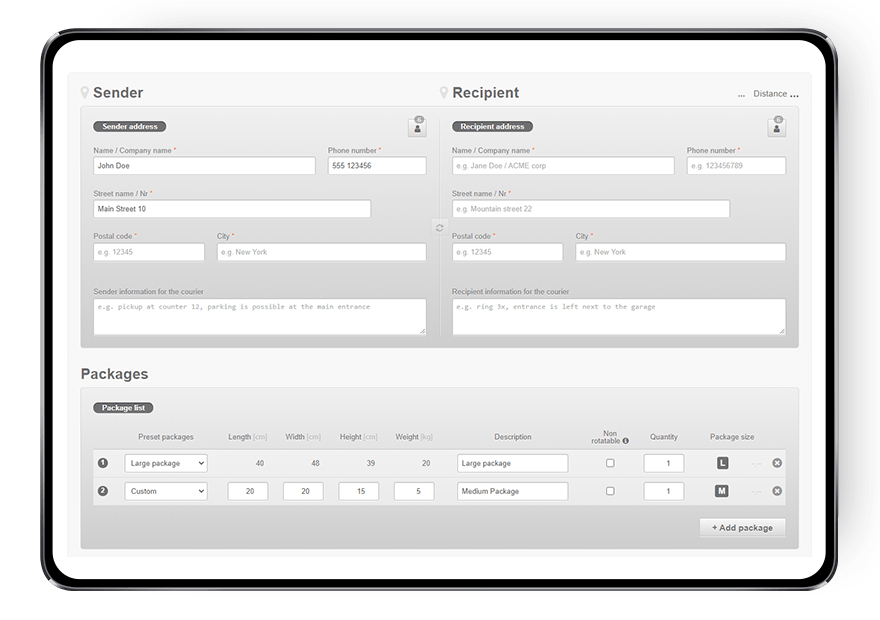Image resolution: width=880 pixels, height=620 pixels.
Task: Tick Non rotatable for Medium Package row
Action: pyautogui.click(x=610, y=491)
